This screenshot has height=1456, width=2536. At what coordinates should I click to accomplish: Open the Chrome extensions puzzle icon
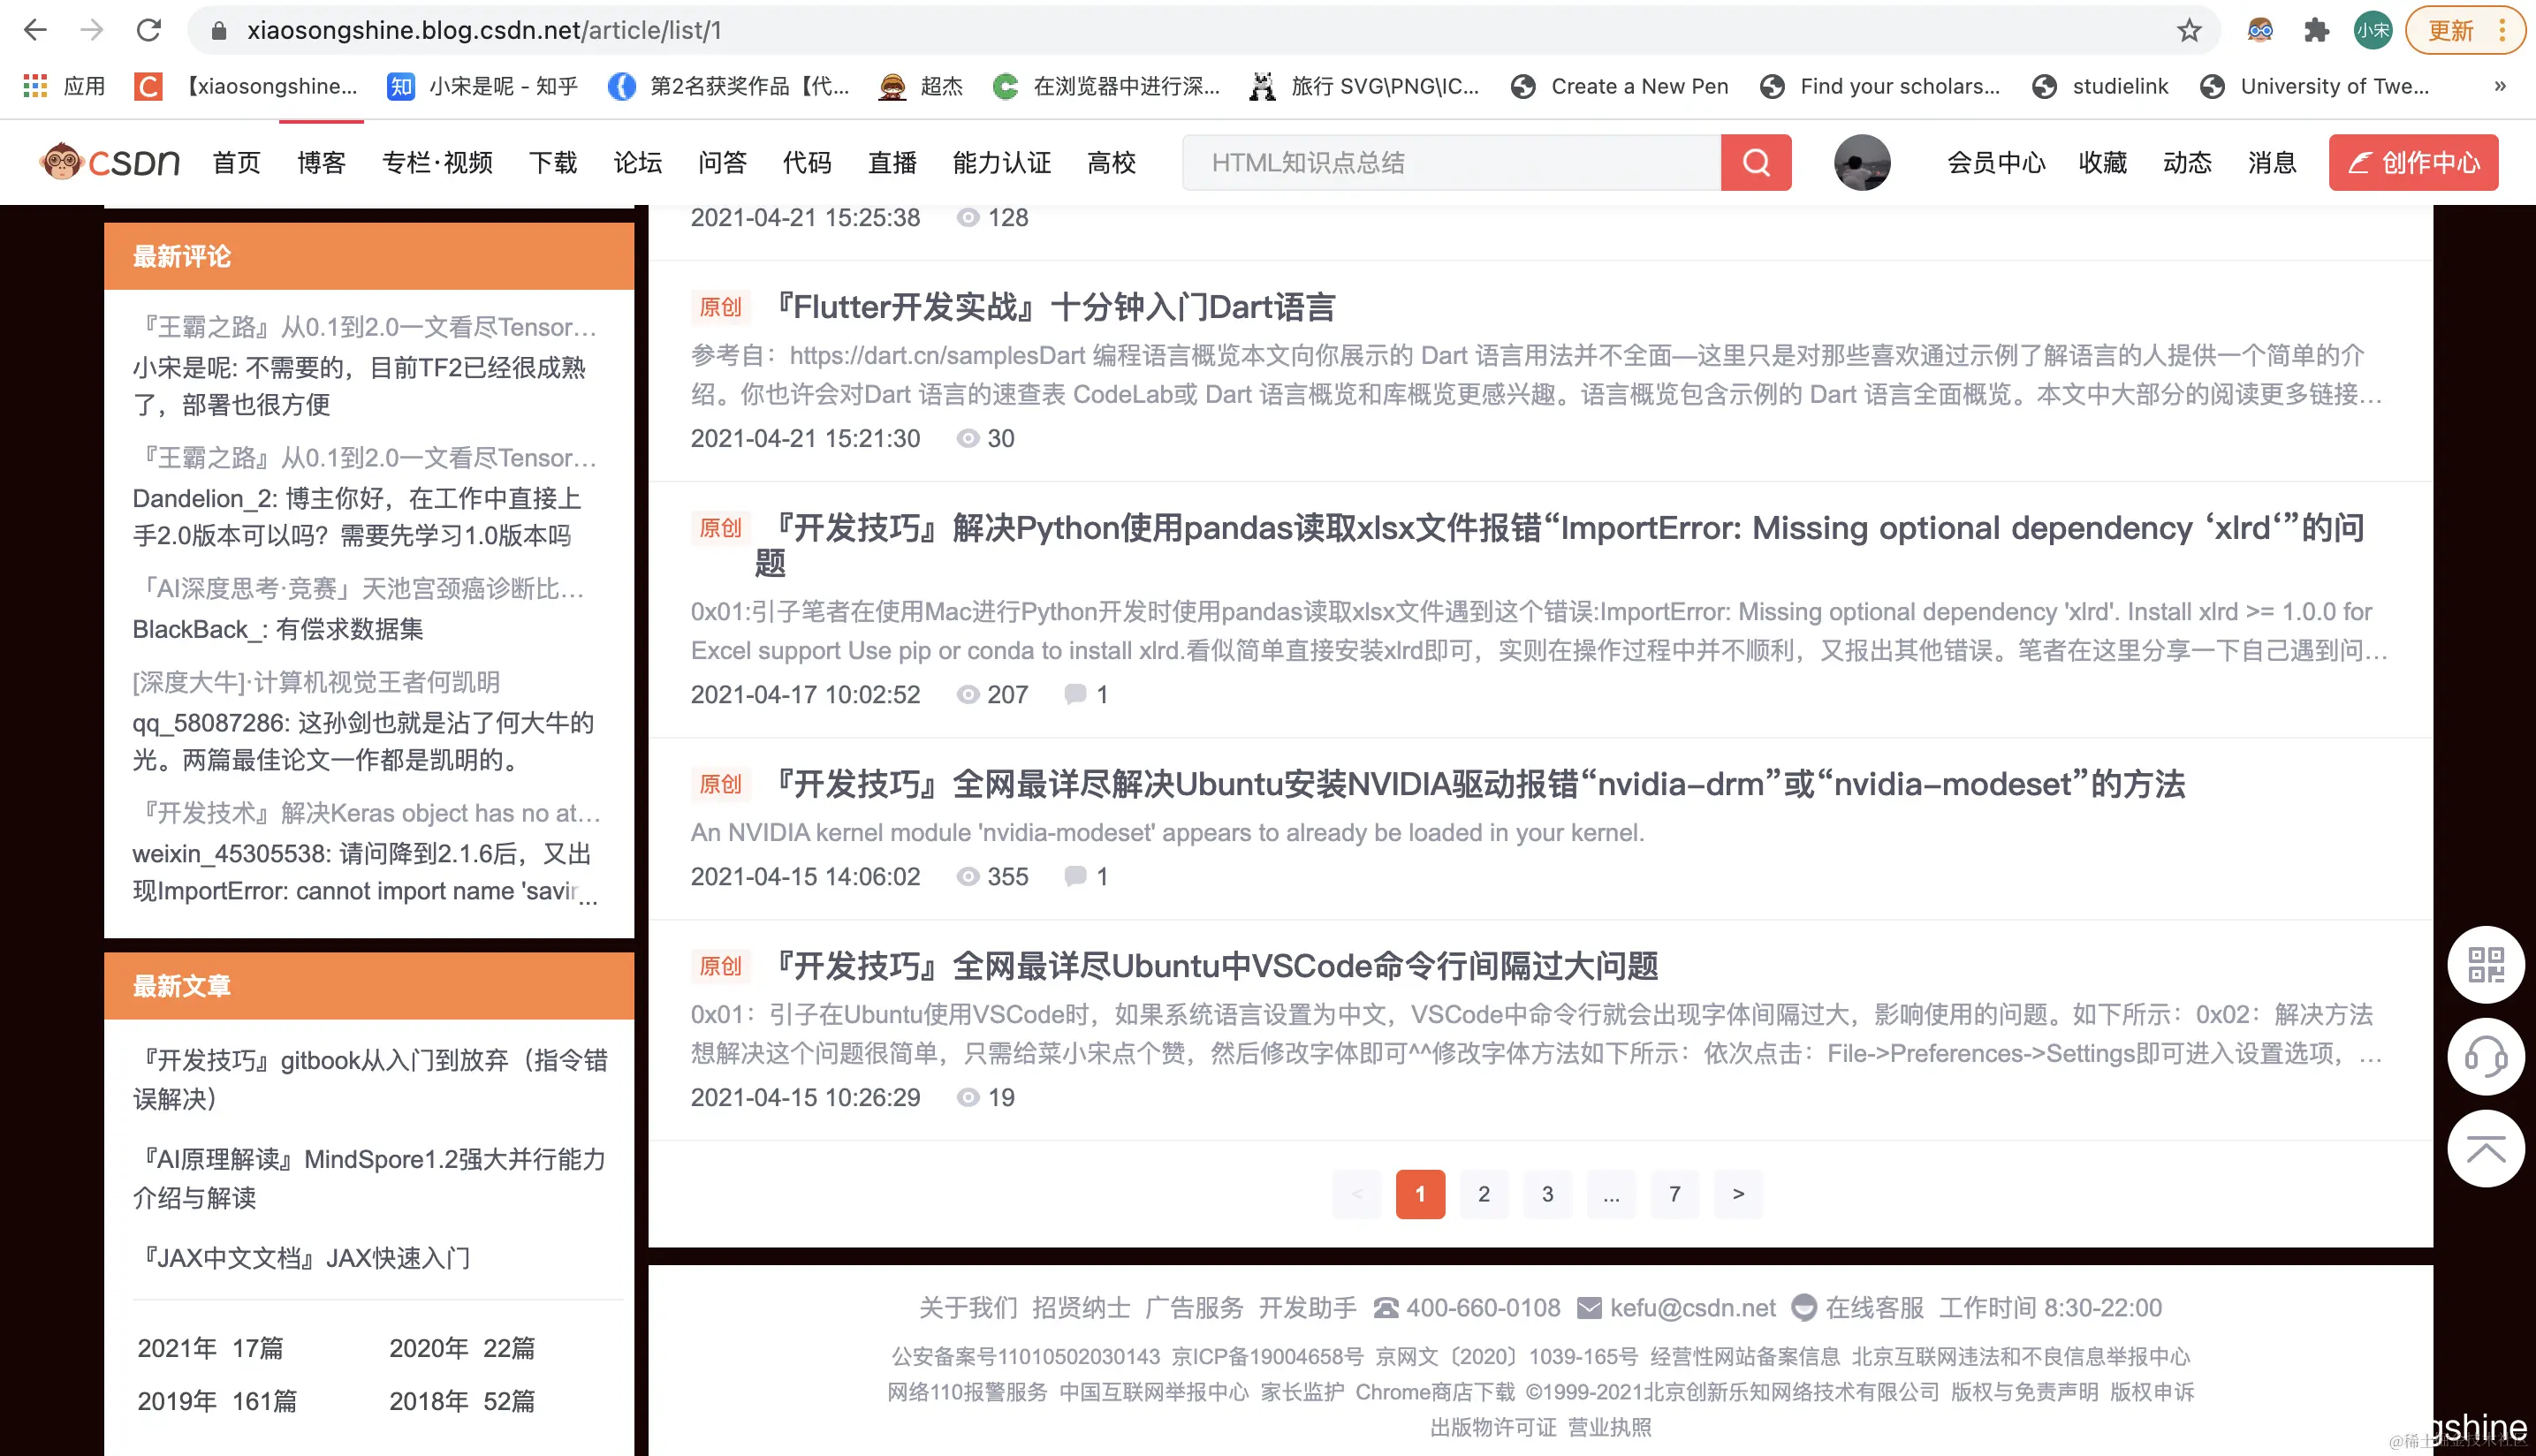click(x=2316, y=30)
